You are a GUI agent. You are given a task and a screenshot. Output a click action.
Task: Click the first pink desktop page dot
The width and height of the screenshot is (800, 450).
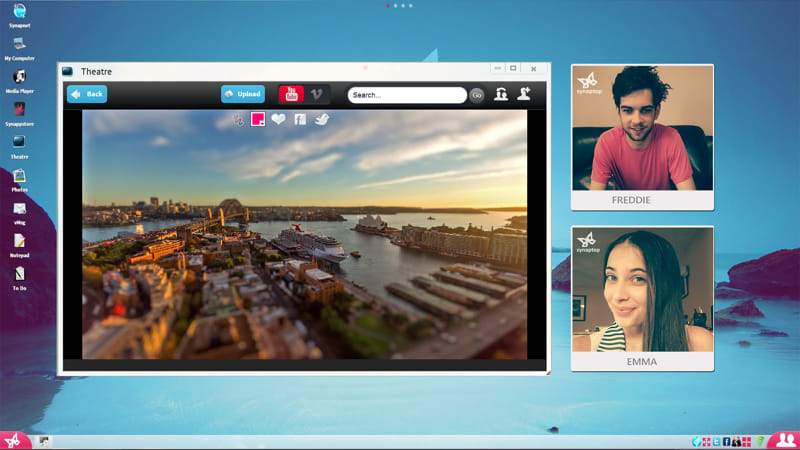(x=388, y=6)
